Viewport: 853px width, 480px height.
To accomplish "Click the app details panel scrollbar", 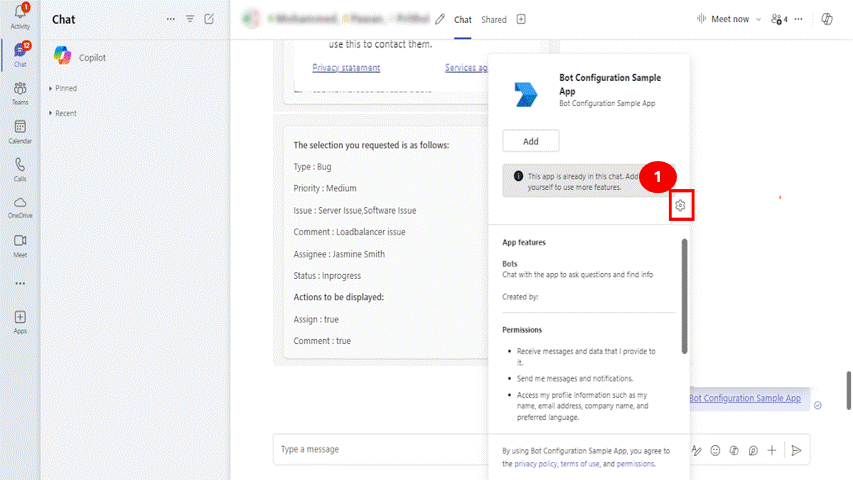I will click(684, 295).
